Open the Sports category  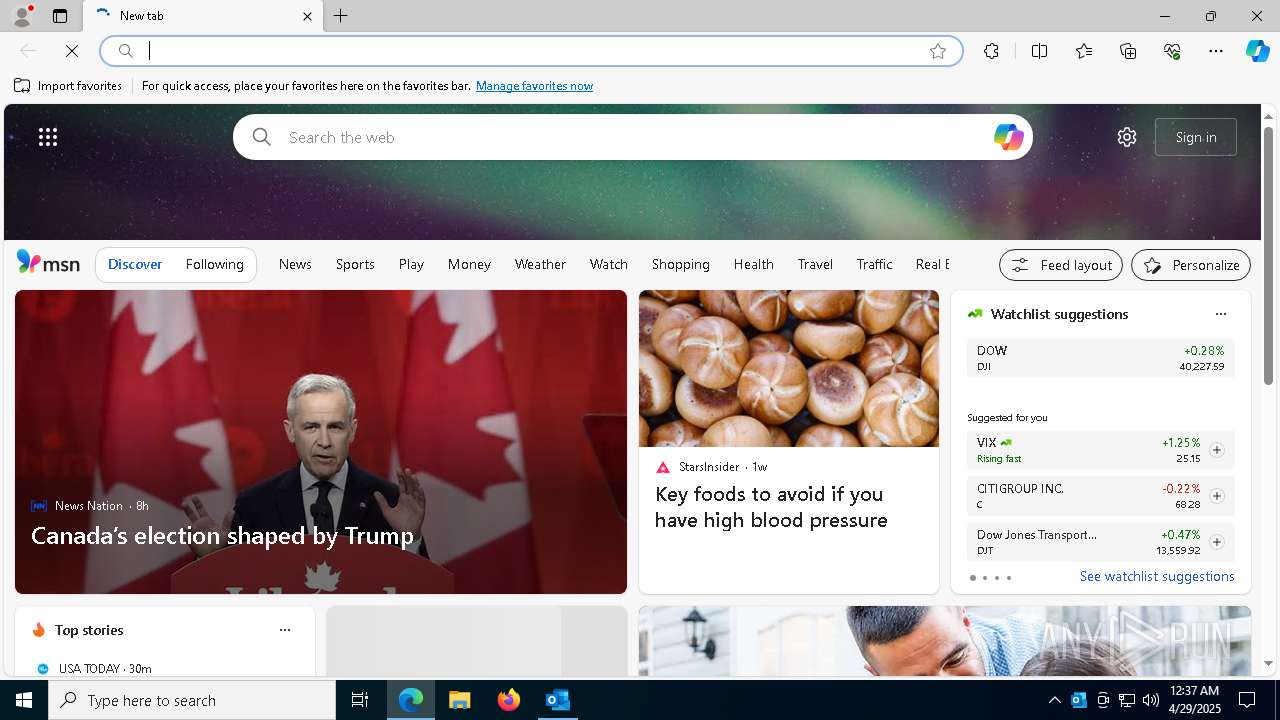(355, 264)
